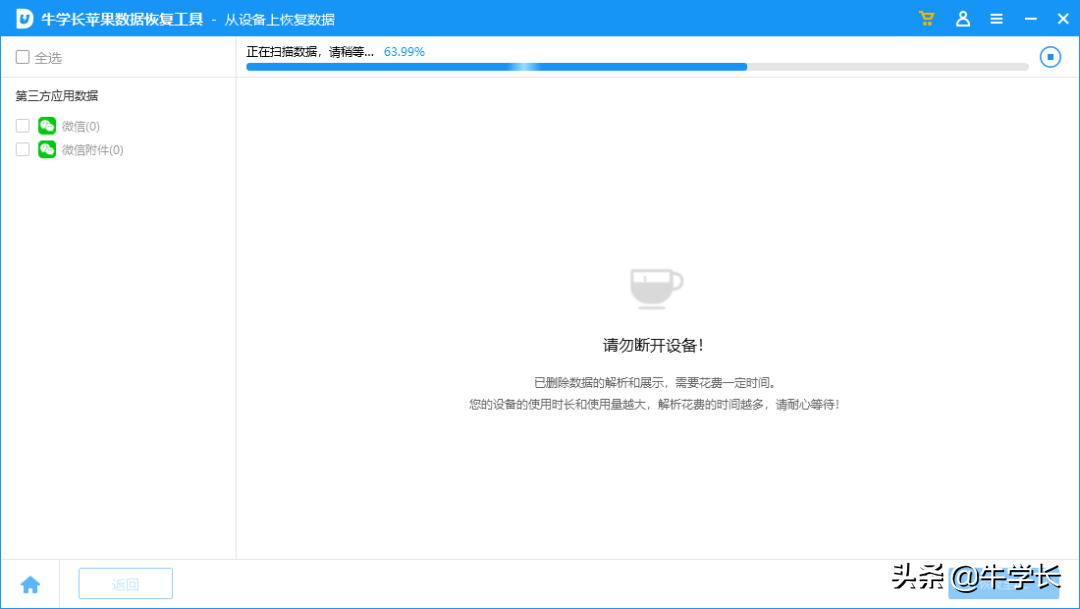Click the WeChat icon beside 微信(0)
The height and width of the screenshot is (609, 1080).
click(46, 125)
